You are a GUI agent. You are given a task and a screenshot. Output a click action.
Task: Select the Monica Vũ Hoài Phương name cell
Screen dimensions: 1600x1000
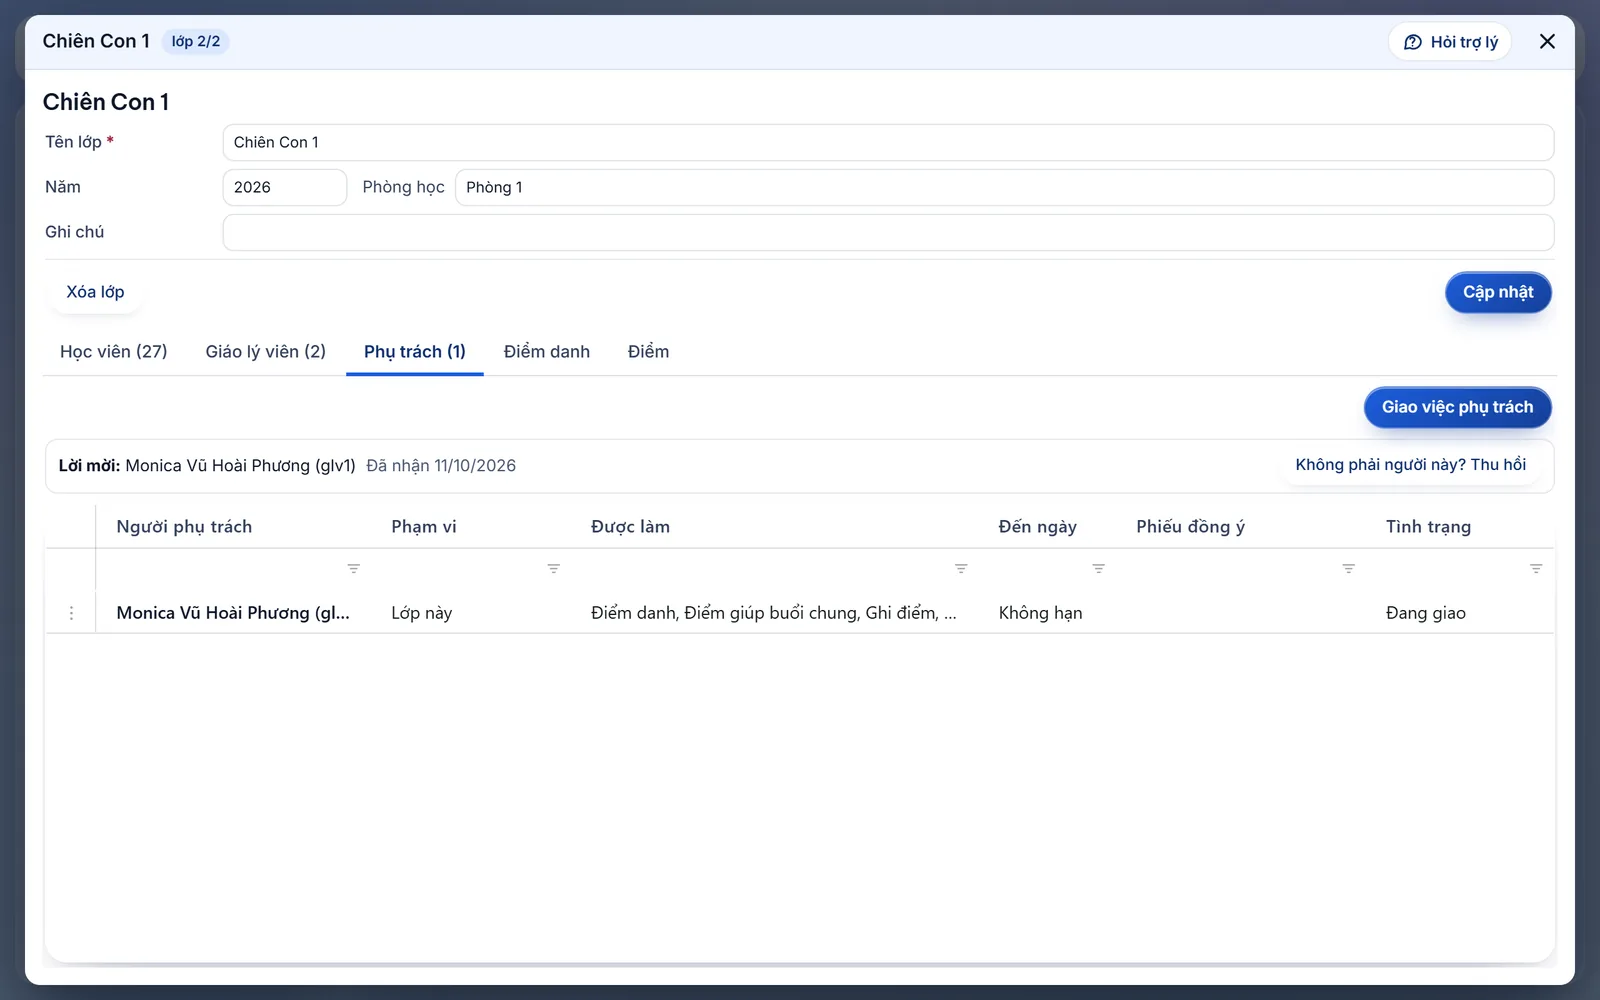233,613
